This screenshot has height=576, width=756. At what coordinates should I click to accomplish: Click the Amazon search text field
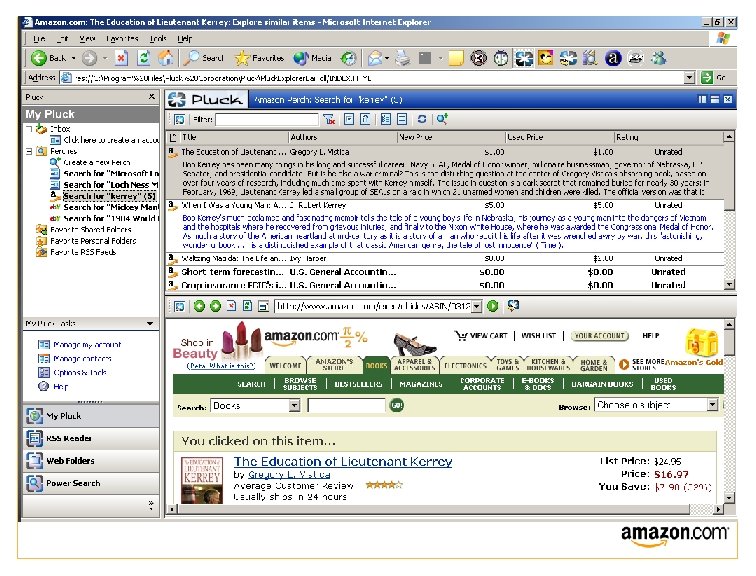tap(346, 405)
